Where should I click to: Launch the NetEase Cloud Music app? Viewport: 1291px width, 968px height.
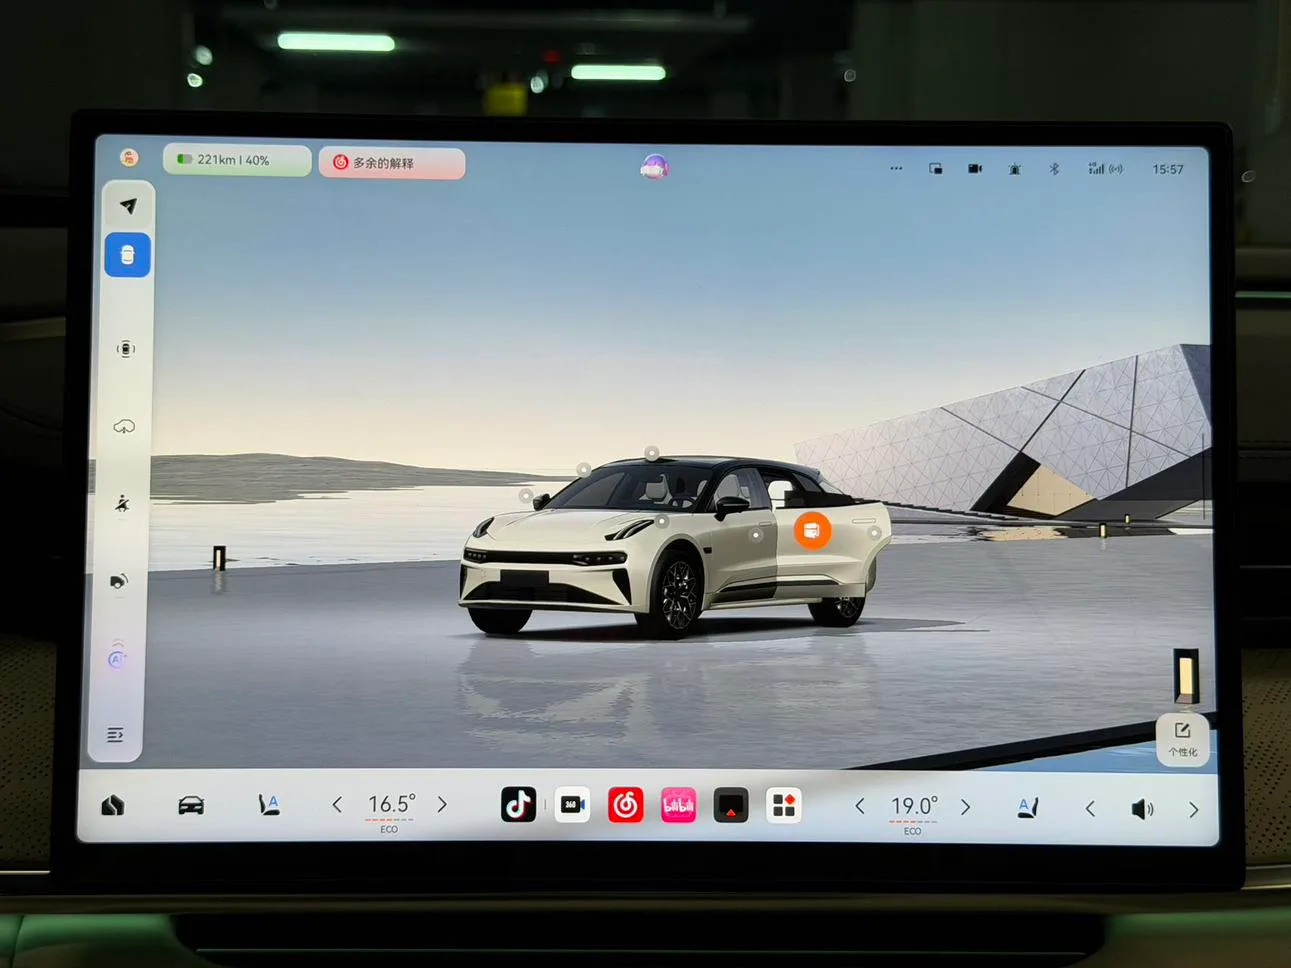tap(625, 805)
